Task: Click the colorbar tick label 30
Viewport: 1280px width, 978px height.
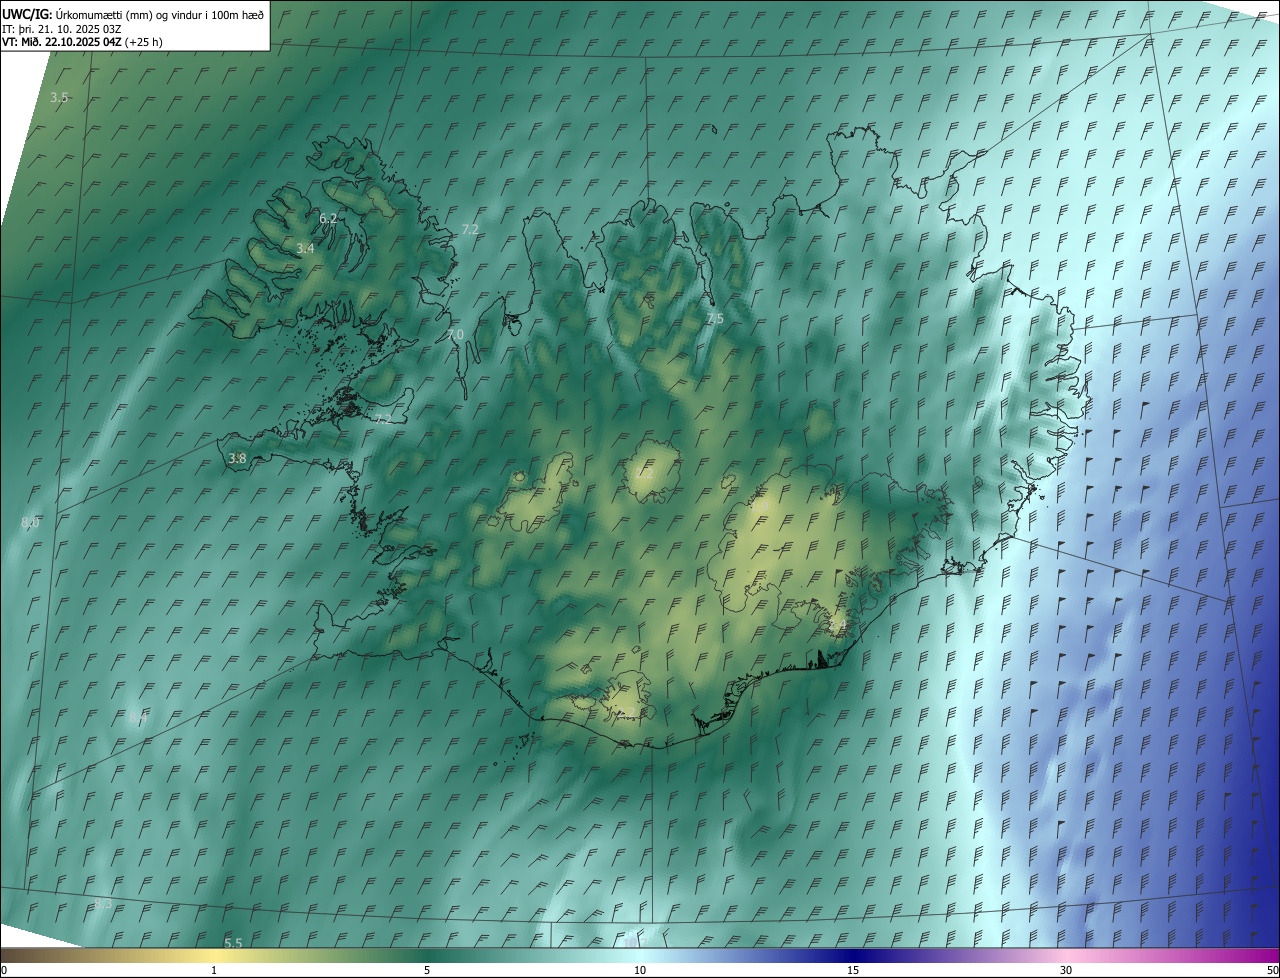Action: 1066,970
